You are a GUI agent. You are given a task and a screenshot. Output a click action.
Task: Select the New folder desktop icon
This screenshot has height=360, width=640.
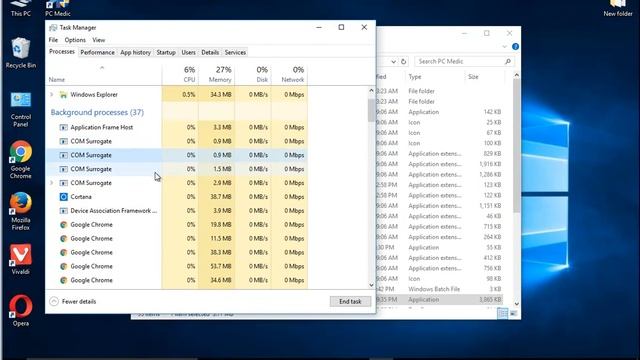click(x=618, y=8)
